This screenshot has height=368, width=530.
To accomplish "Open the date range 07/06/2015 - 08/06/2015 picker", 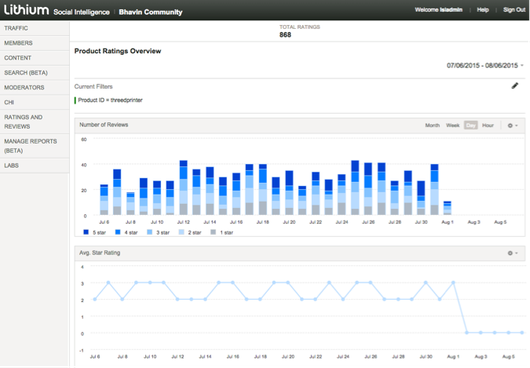I will point(485,66).
